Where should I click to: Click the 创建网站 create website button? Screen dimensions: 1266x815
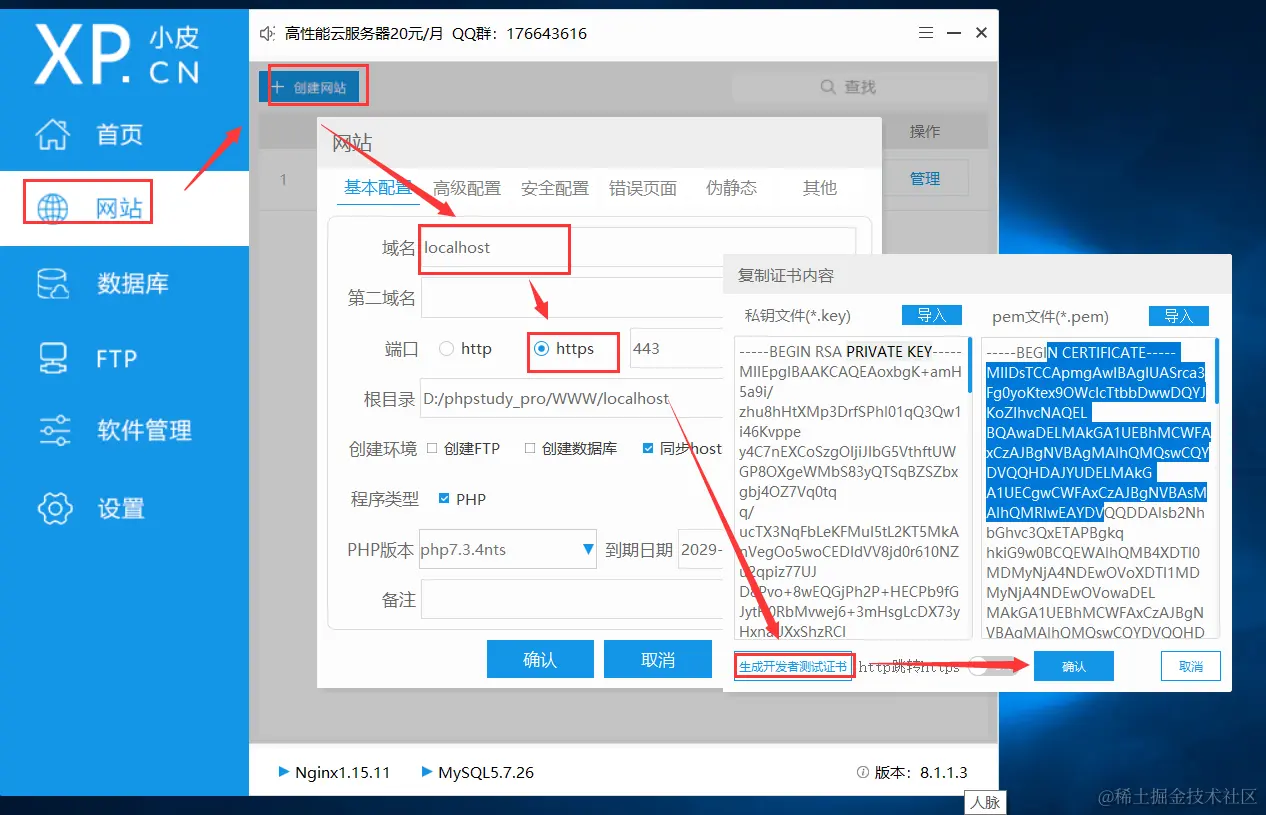click(x=309, y=87)
